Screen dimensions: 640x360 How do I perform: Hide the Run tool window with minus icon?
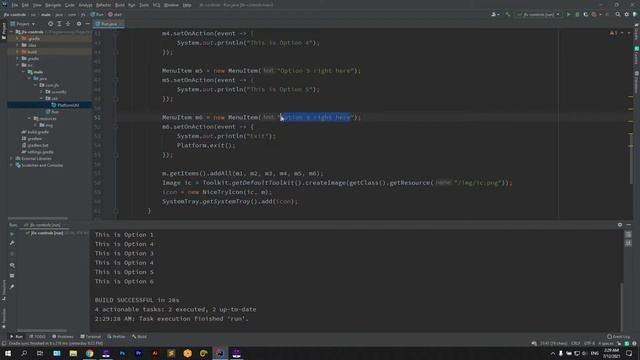(629, 225)
